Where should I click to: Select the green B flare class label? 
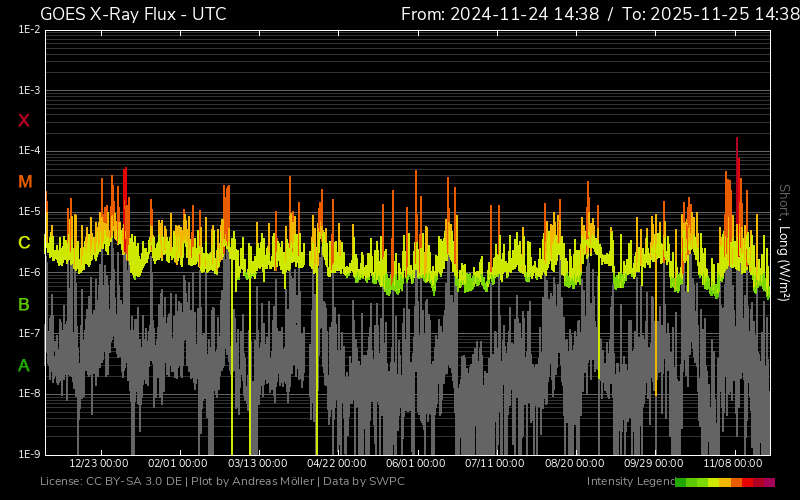[24, 304]
